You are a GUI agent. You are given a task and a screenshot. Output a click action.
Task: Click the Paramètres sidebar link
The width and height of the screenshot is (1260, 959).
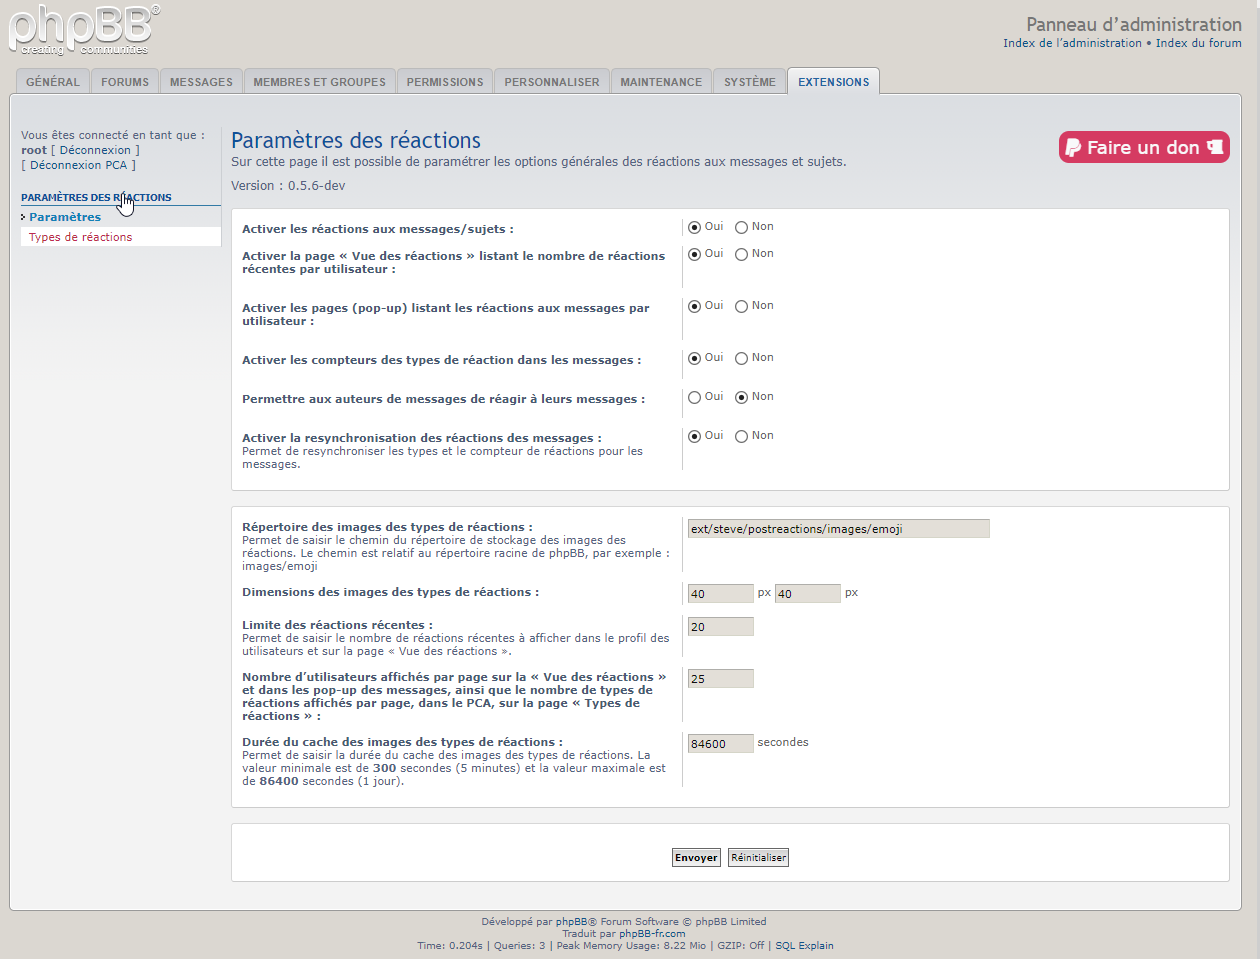coord(65,217)
